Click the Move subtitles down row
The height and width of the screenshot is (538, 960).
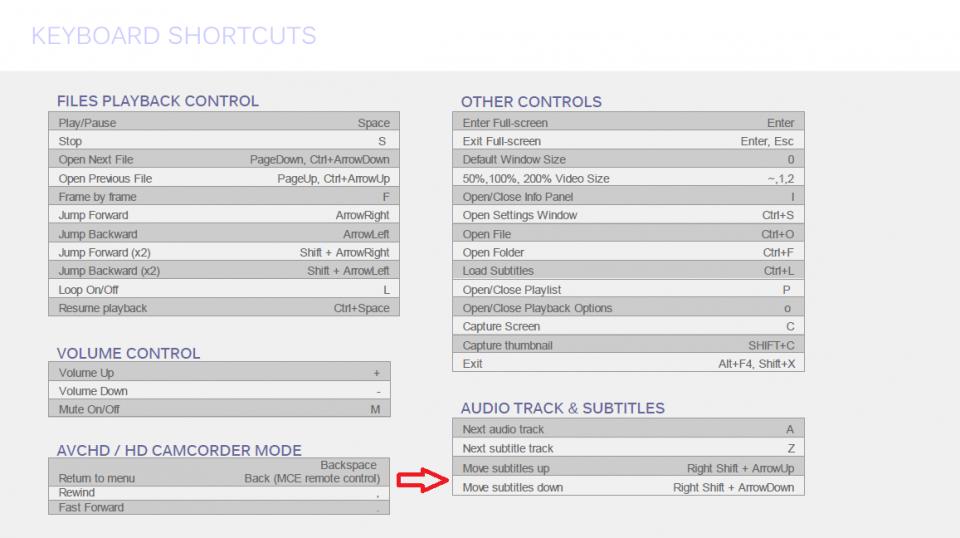628,487
